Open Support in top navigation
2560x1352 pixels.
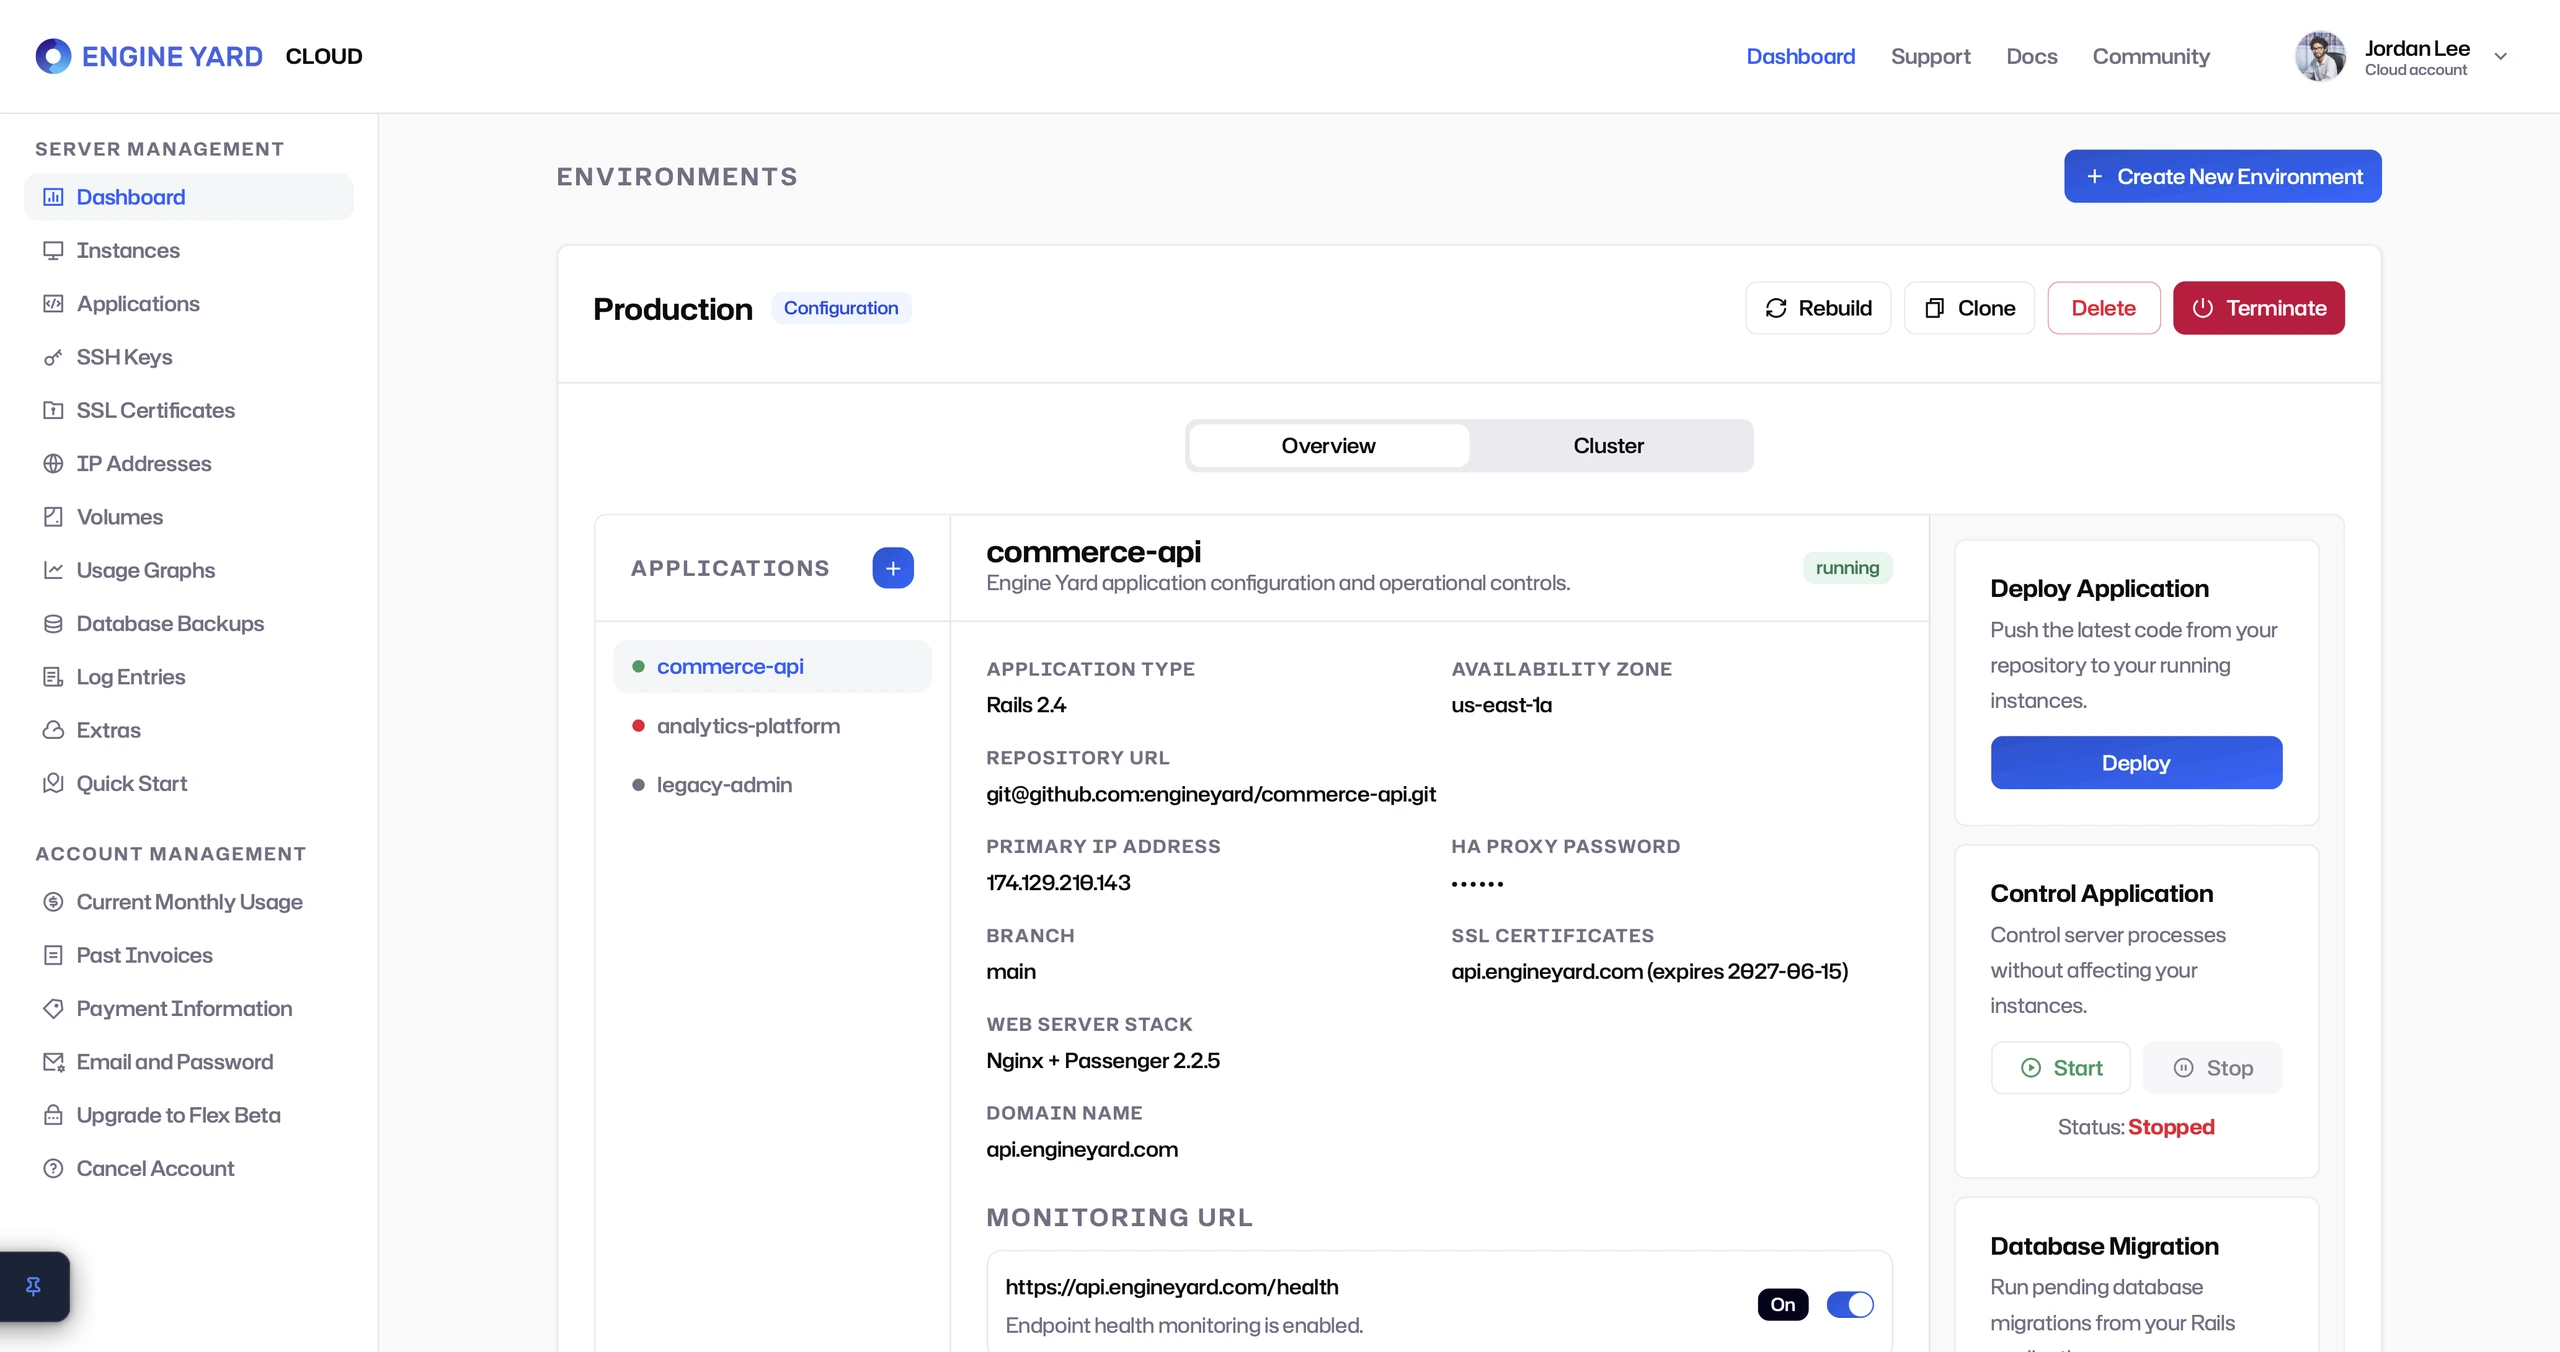coord(1930,56)
